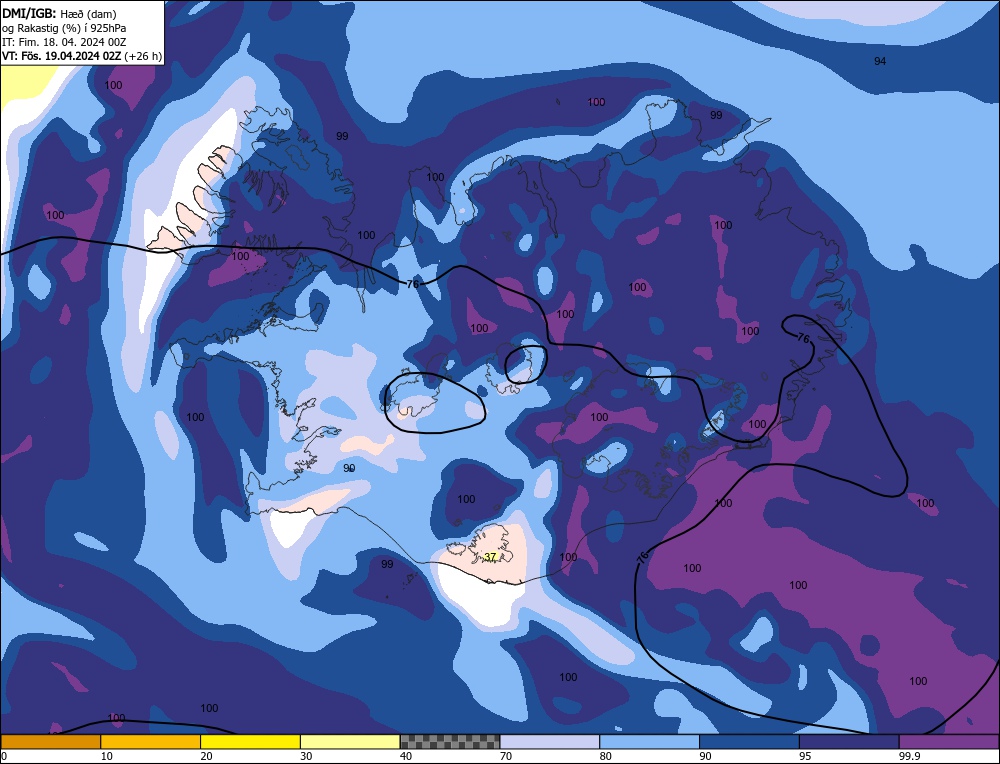
Task: Click the '20' legend tick label
Action: point(207,756)
